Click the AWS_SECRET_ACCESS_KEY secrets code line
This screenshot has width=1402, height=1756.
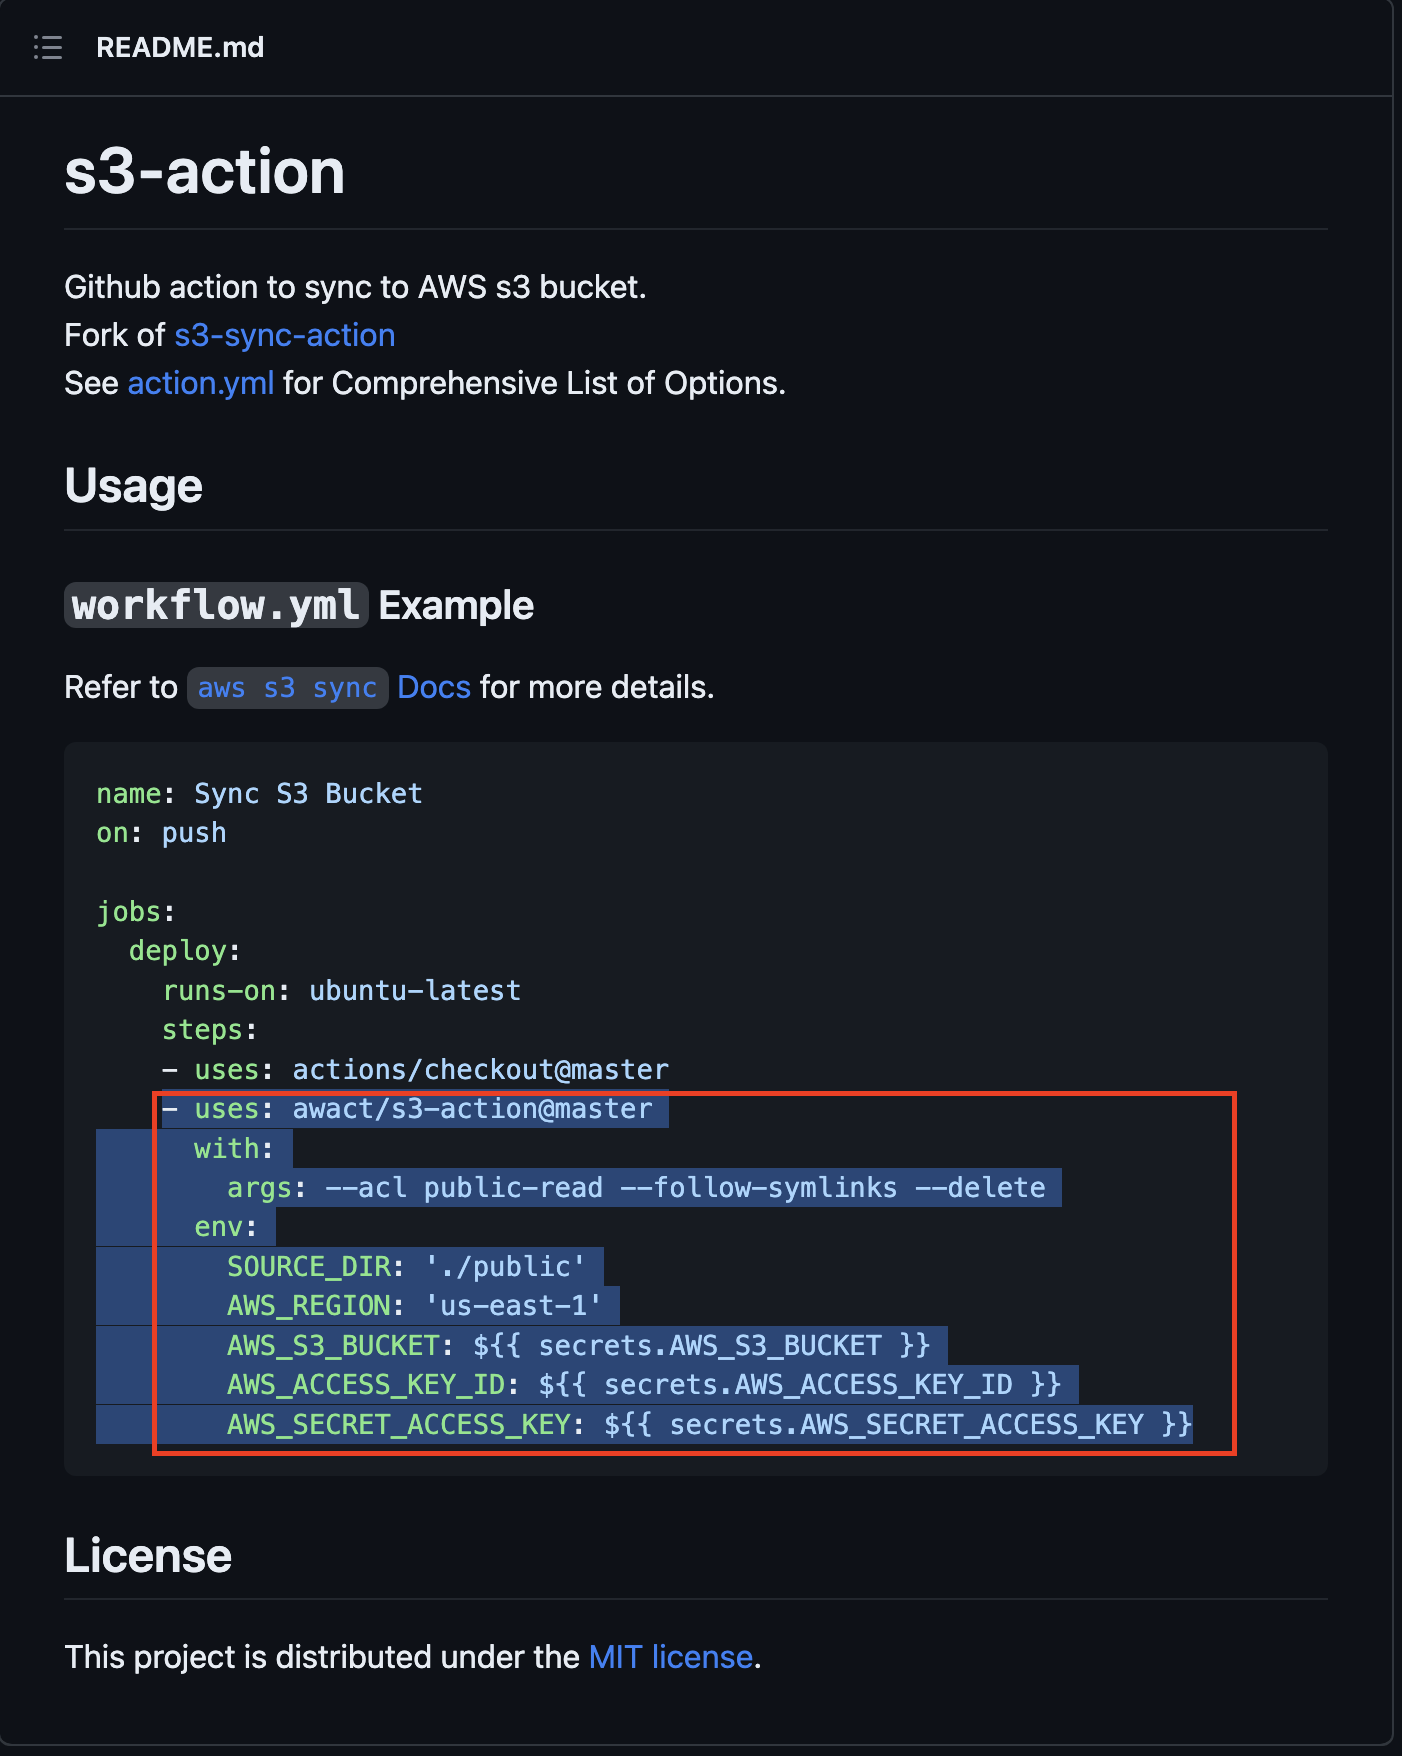click(710, 1425)
